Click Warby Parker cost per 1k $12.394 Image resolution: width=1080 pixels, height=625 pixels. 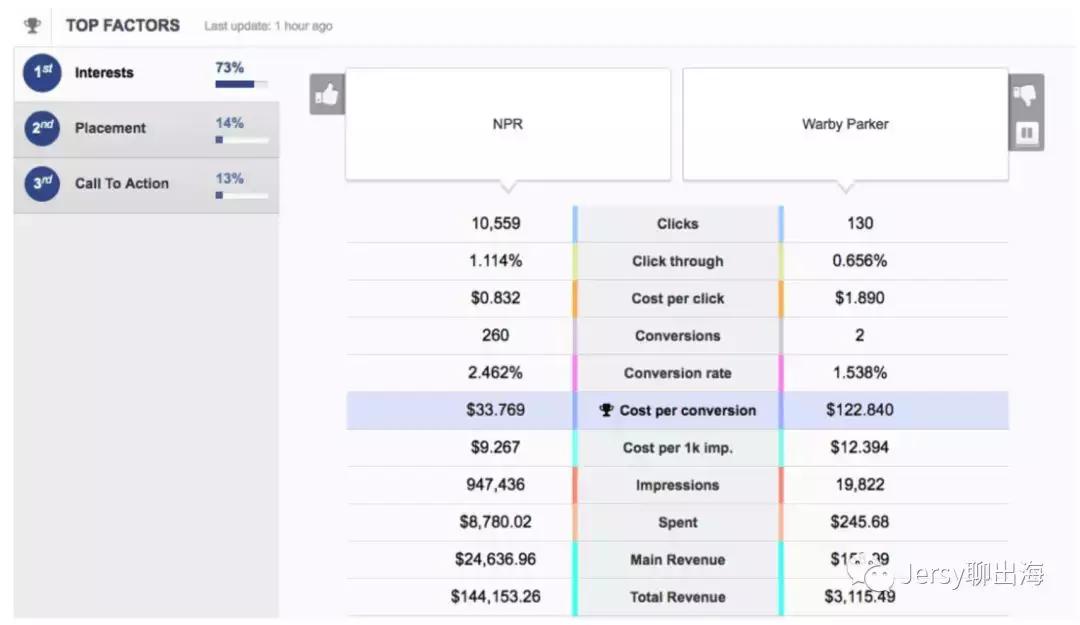click(x=860, y=447)
